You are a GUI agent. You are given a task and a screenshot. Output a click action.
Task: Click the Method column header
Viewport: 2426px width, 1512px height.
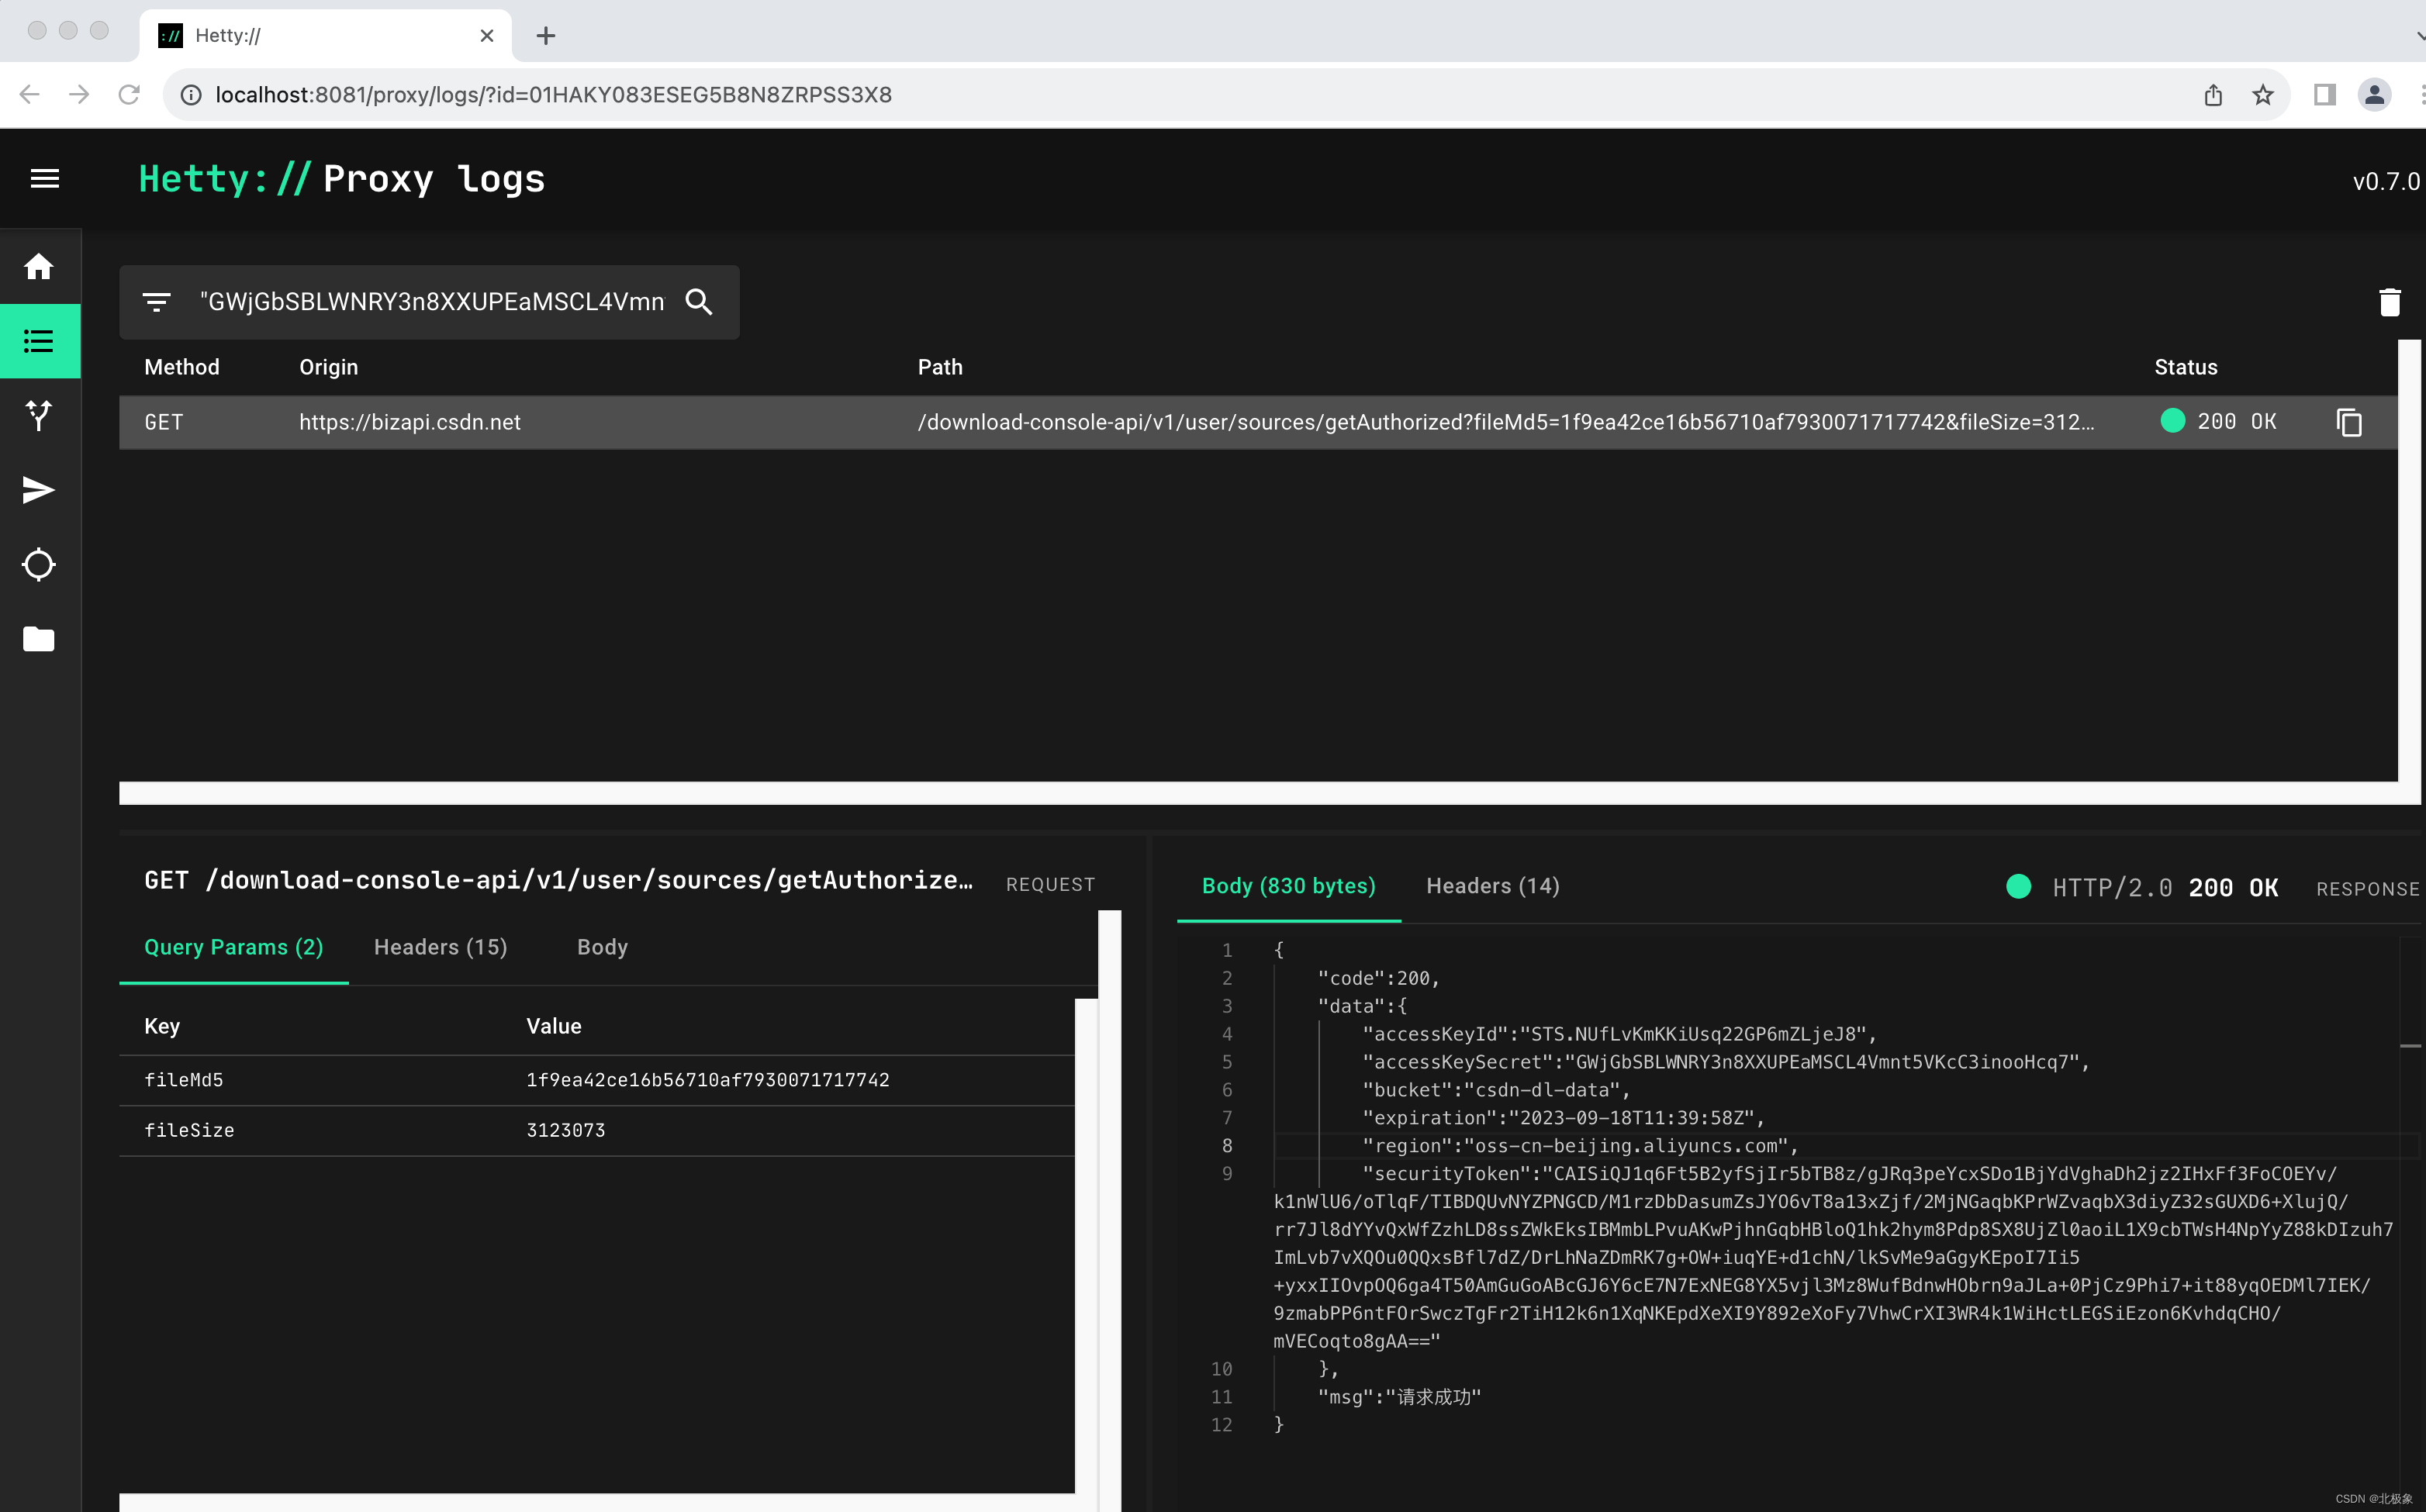click(181, 367)
